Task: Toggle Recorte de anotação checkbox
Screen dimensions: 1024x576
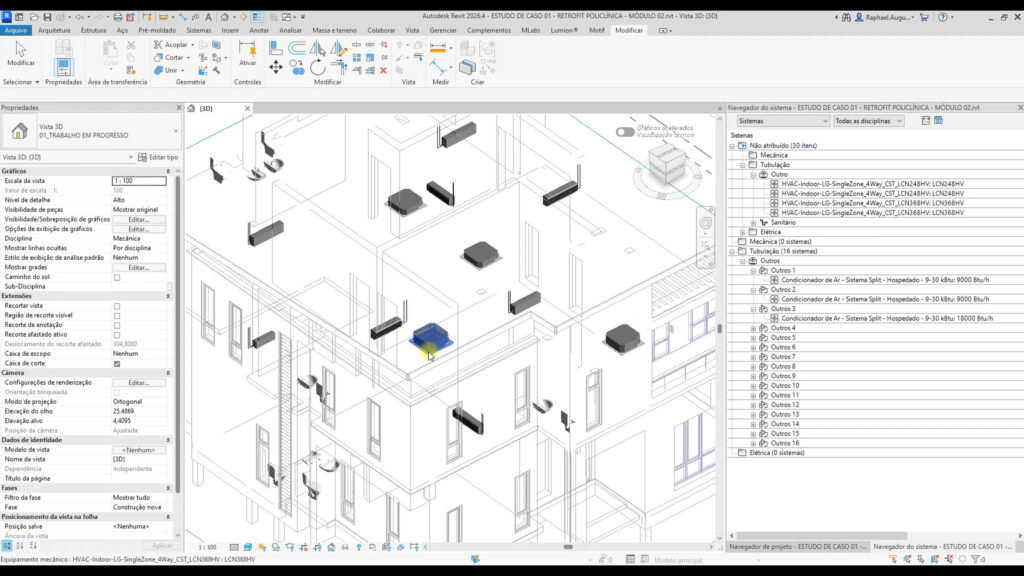Action: point(117,325)
